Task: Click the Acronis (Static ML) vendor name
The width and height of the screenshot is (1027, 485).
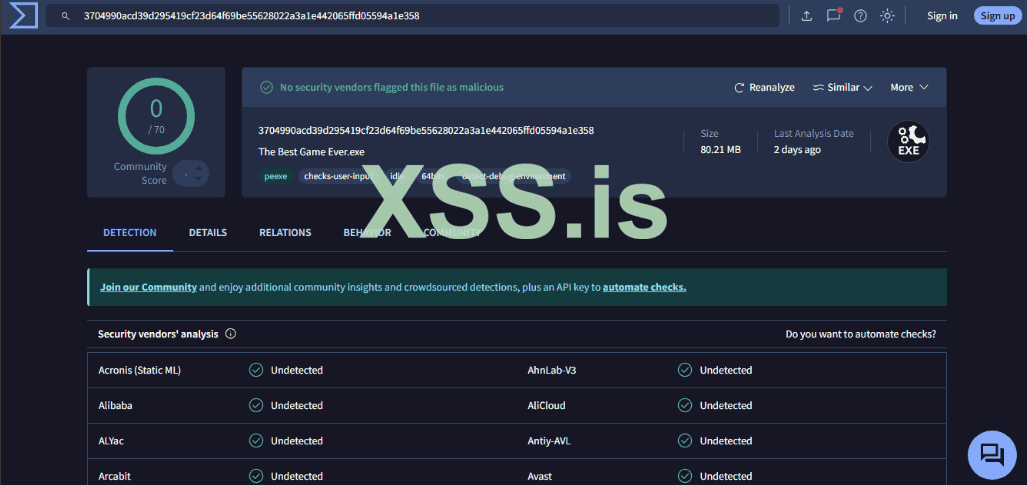Action: click(x=140, y=370)
